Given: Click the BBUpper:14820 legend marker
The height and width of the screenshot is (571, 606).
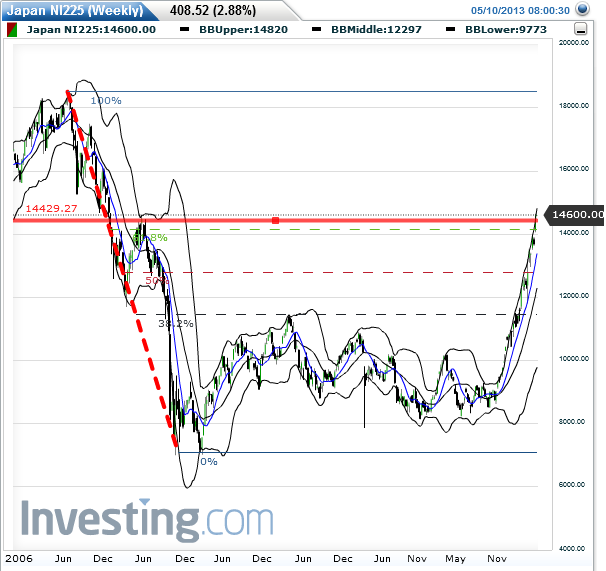Looking at the screenshot, I should (185, 29).
